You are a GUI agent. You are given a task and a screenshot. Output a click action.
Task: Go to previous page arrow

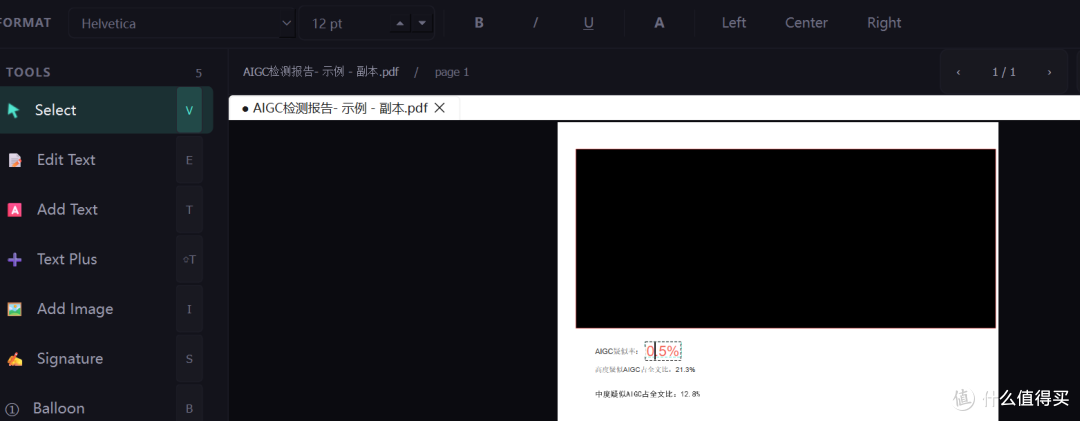tap(958, 72)
